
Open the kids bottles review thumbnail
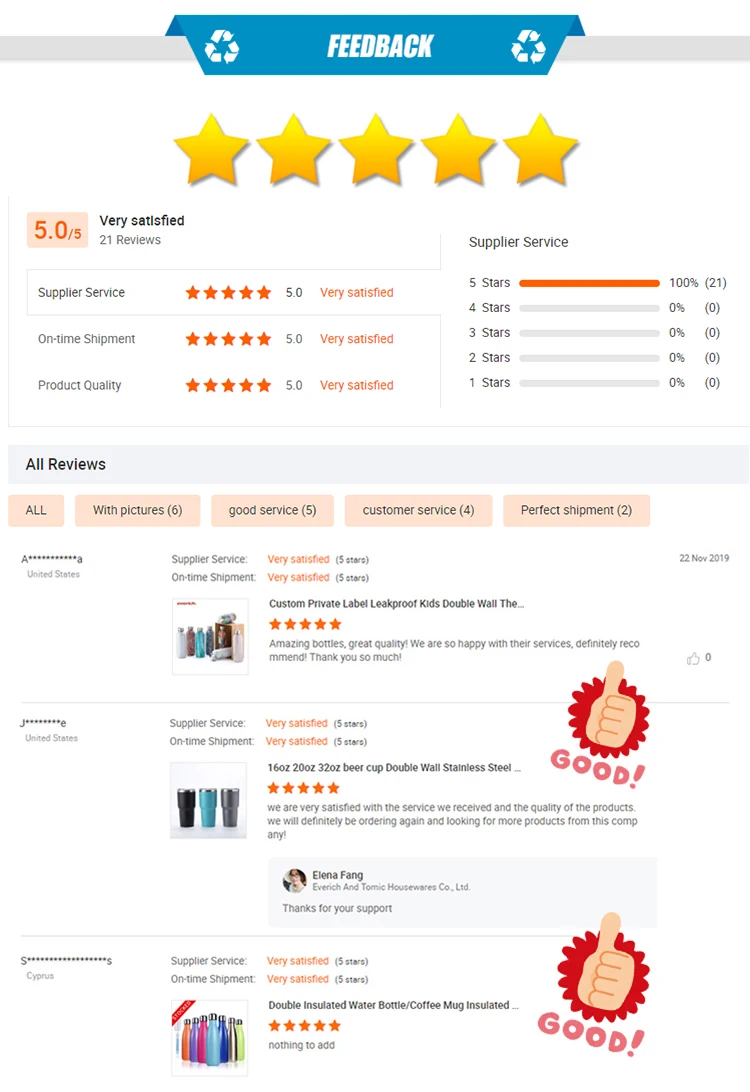click(x=210, y=637)
